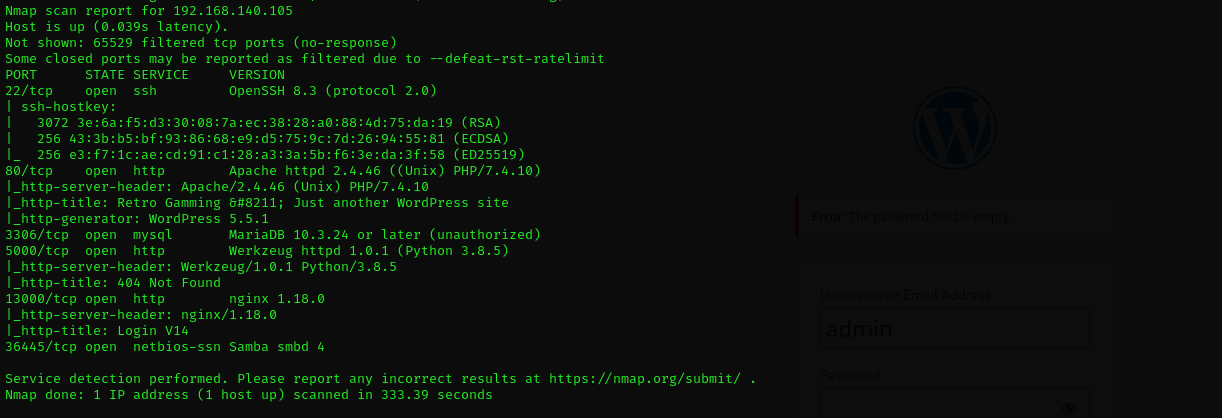The image size is (1222, 418).
Task: Click the WordPress logo
Action: (x=954, y=127)
